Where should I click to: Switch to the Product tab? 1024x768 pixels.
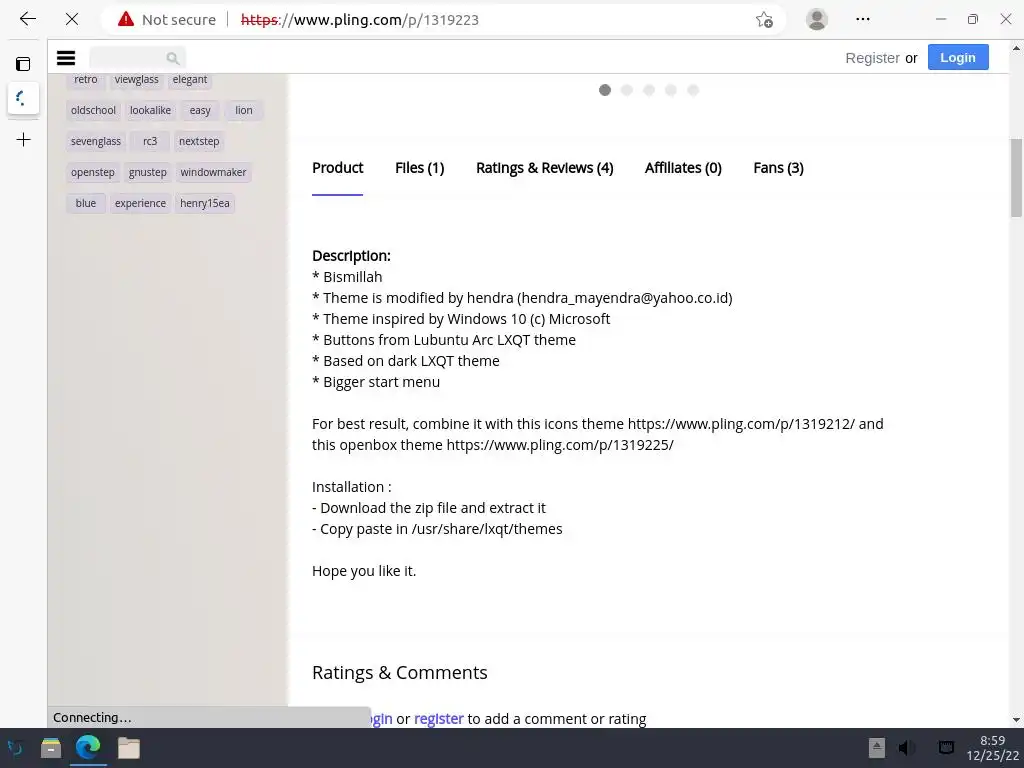coord(337,168)
